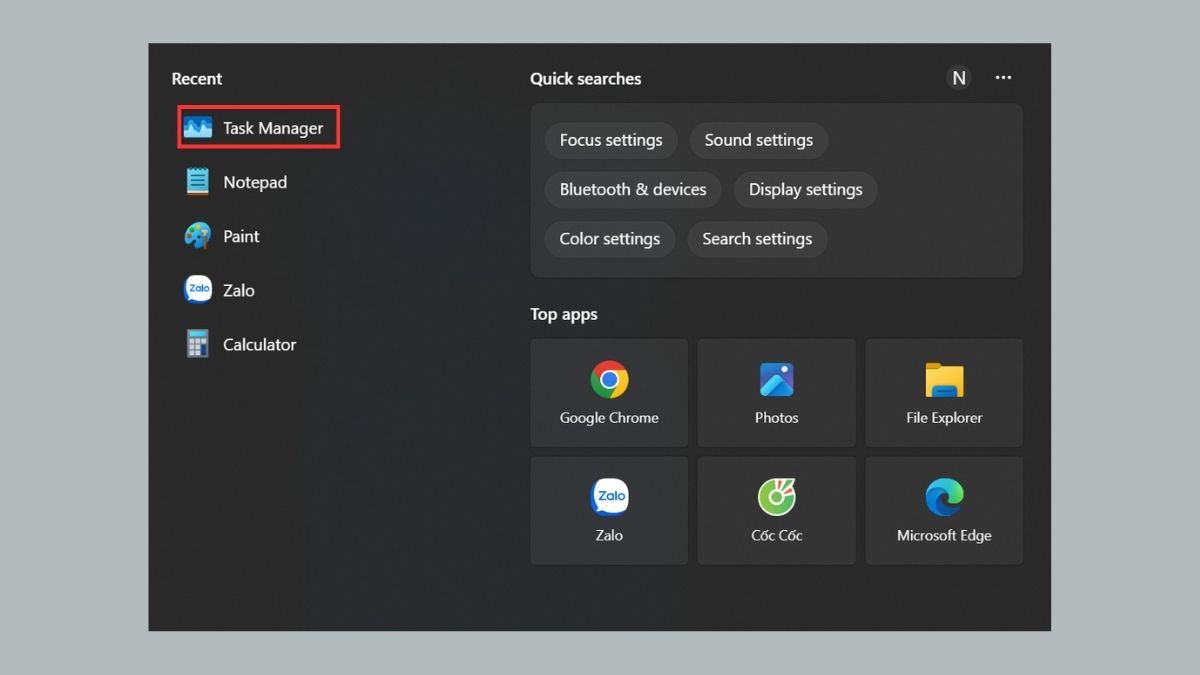The image size is (1200, 675).
Task: Select Color settings quick search
Action: point(610,239)
